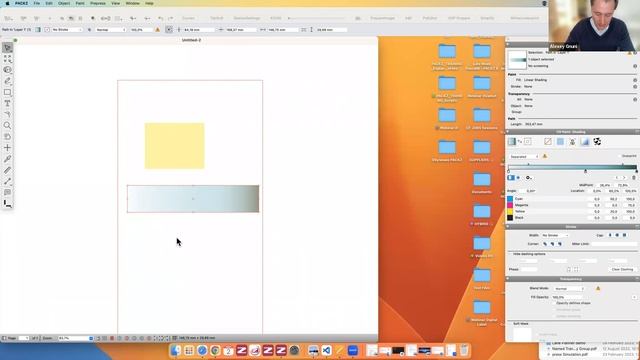Choose the linear shading fill type icon
Screen dimensions: 640x360
coord(511,142)
